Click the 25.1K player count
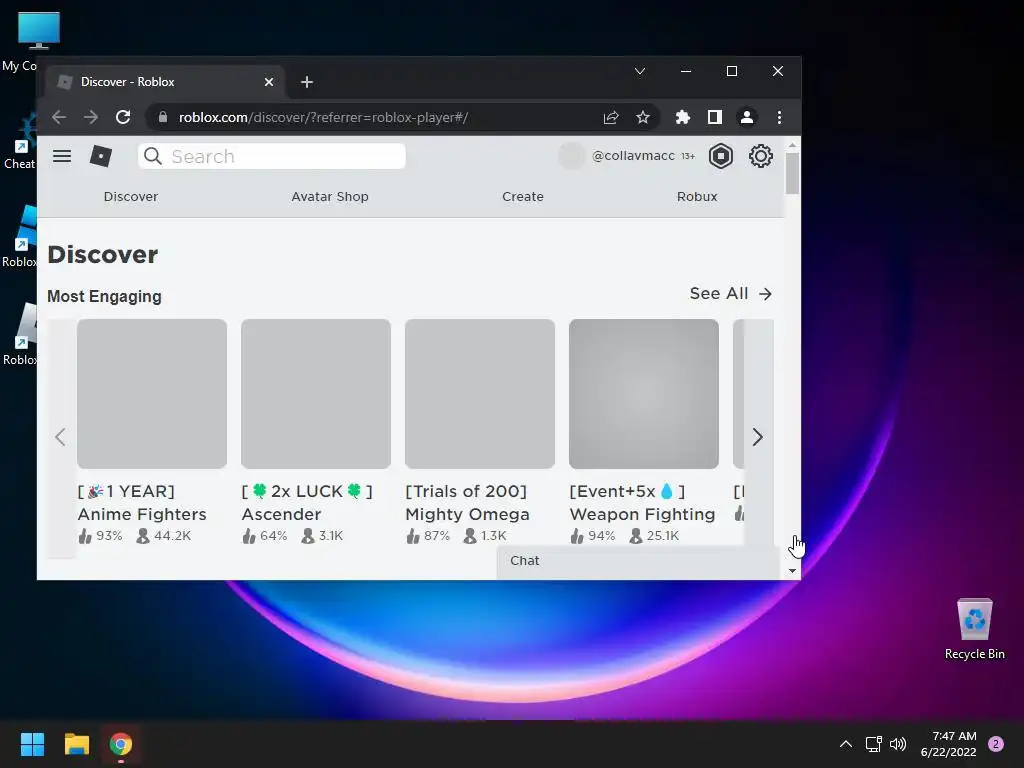Image resolution: width=1024 pixels, height=768 pixels. click(x=654, y=536)
